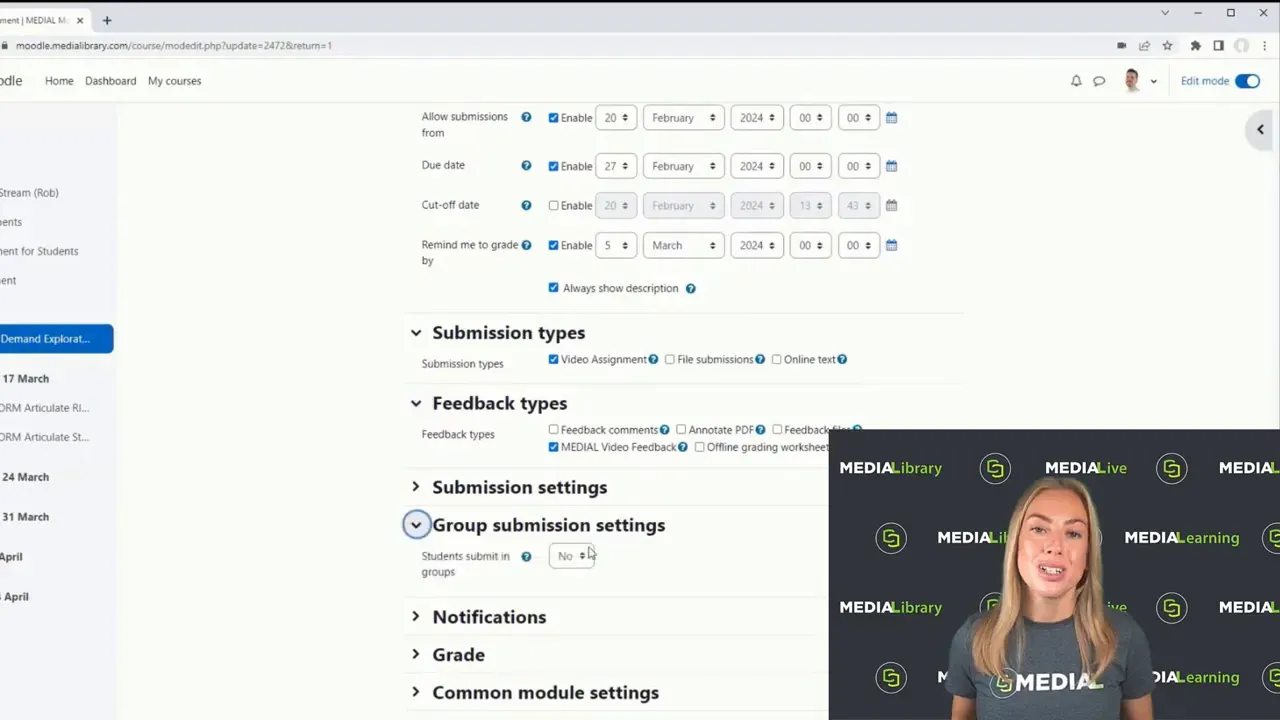This screenshot has width=1280, height=720.
Task: Show help for Cut-off date
Action: [x=526, y=205]
